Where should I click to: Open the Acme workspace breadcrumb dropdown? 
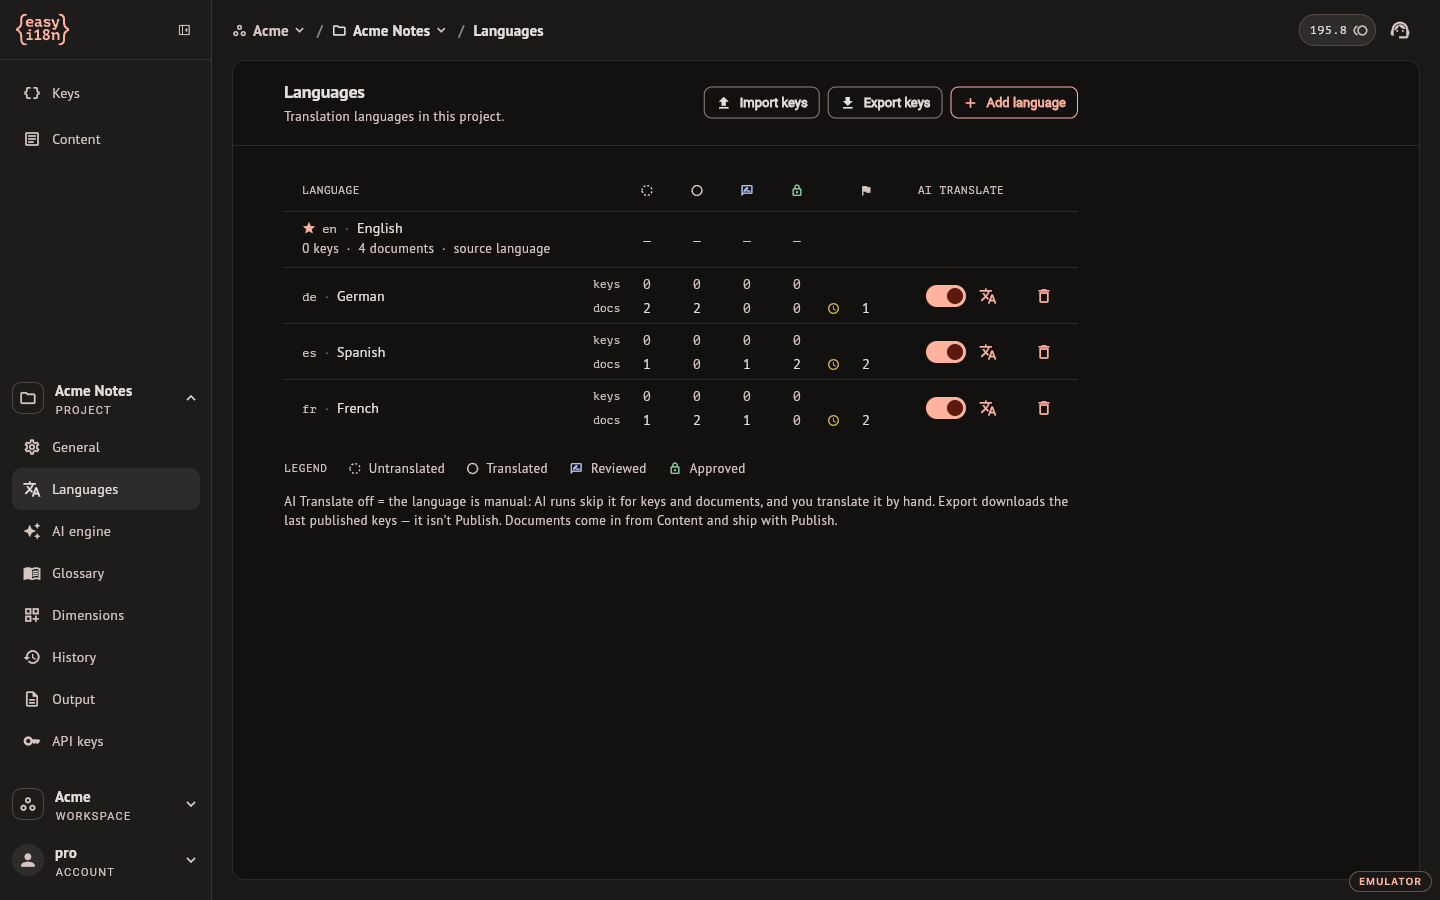pyautogui.click(x=268, y=31)
